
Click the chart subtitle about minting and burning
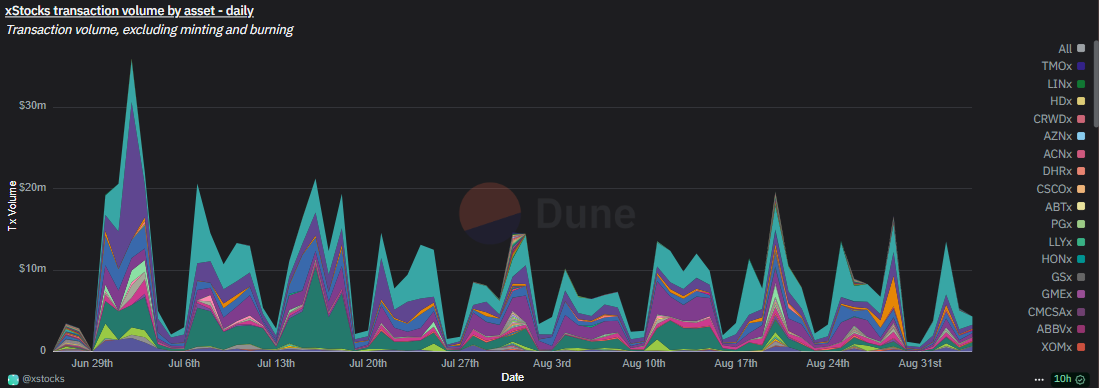149,30
